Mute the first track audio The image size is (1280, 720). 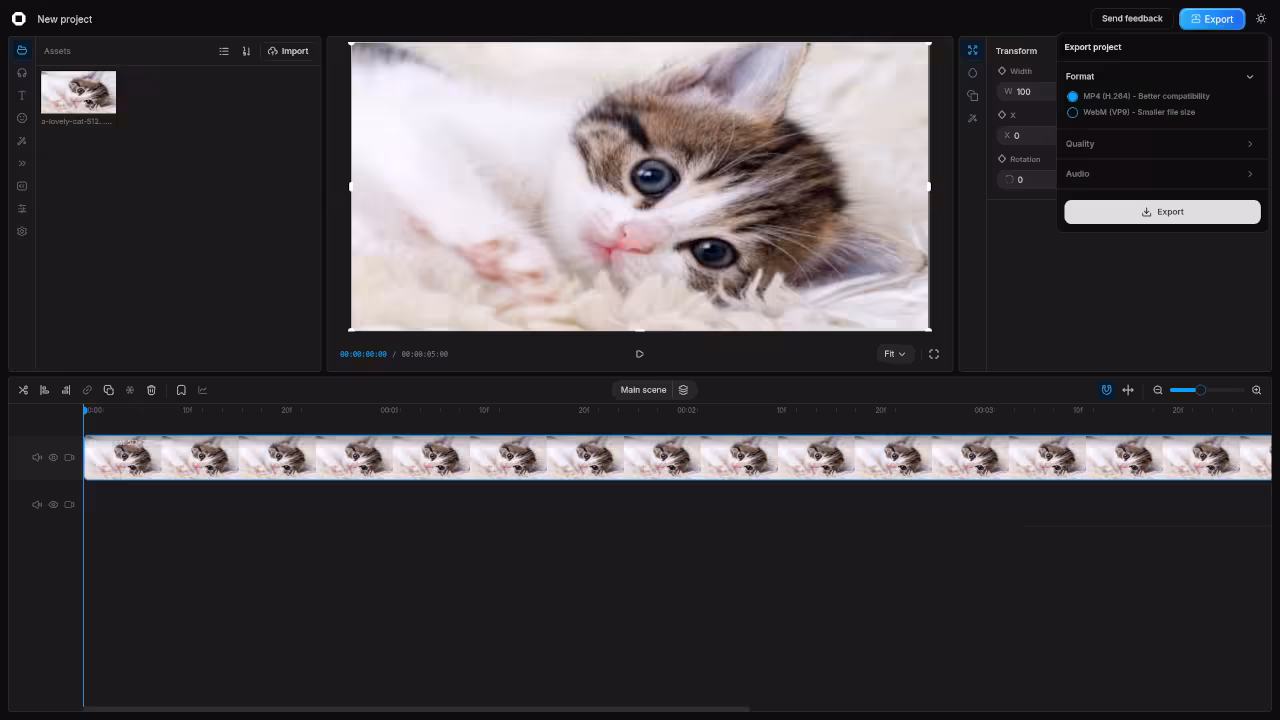pos(37,458)
